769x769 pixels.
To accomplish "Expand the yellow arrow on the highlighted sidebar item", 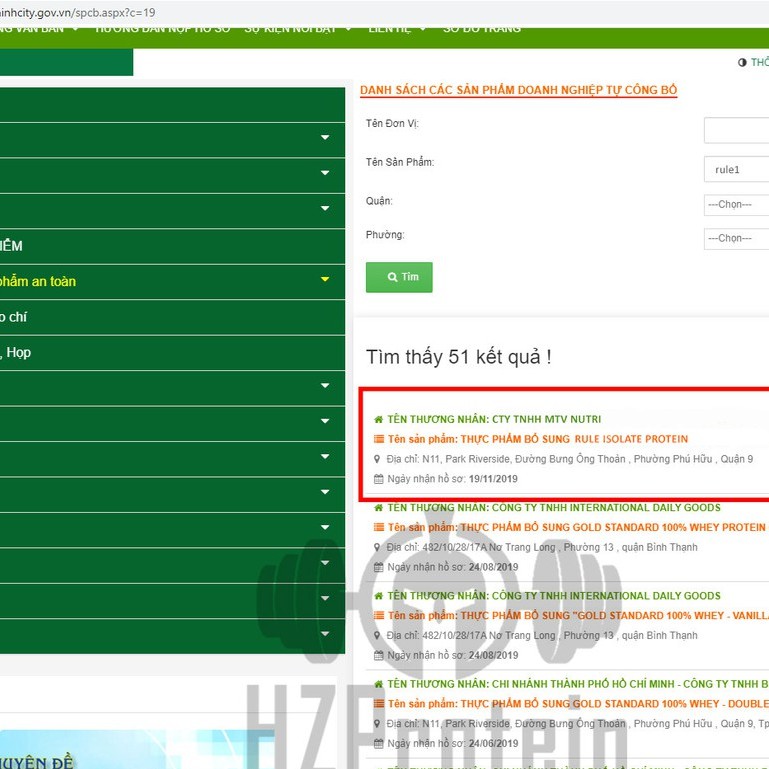I will coord(325,281).
